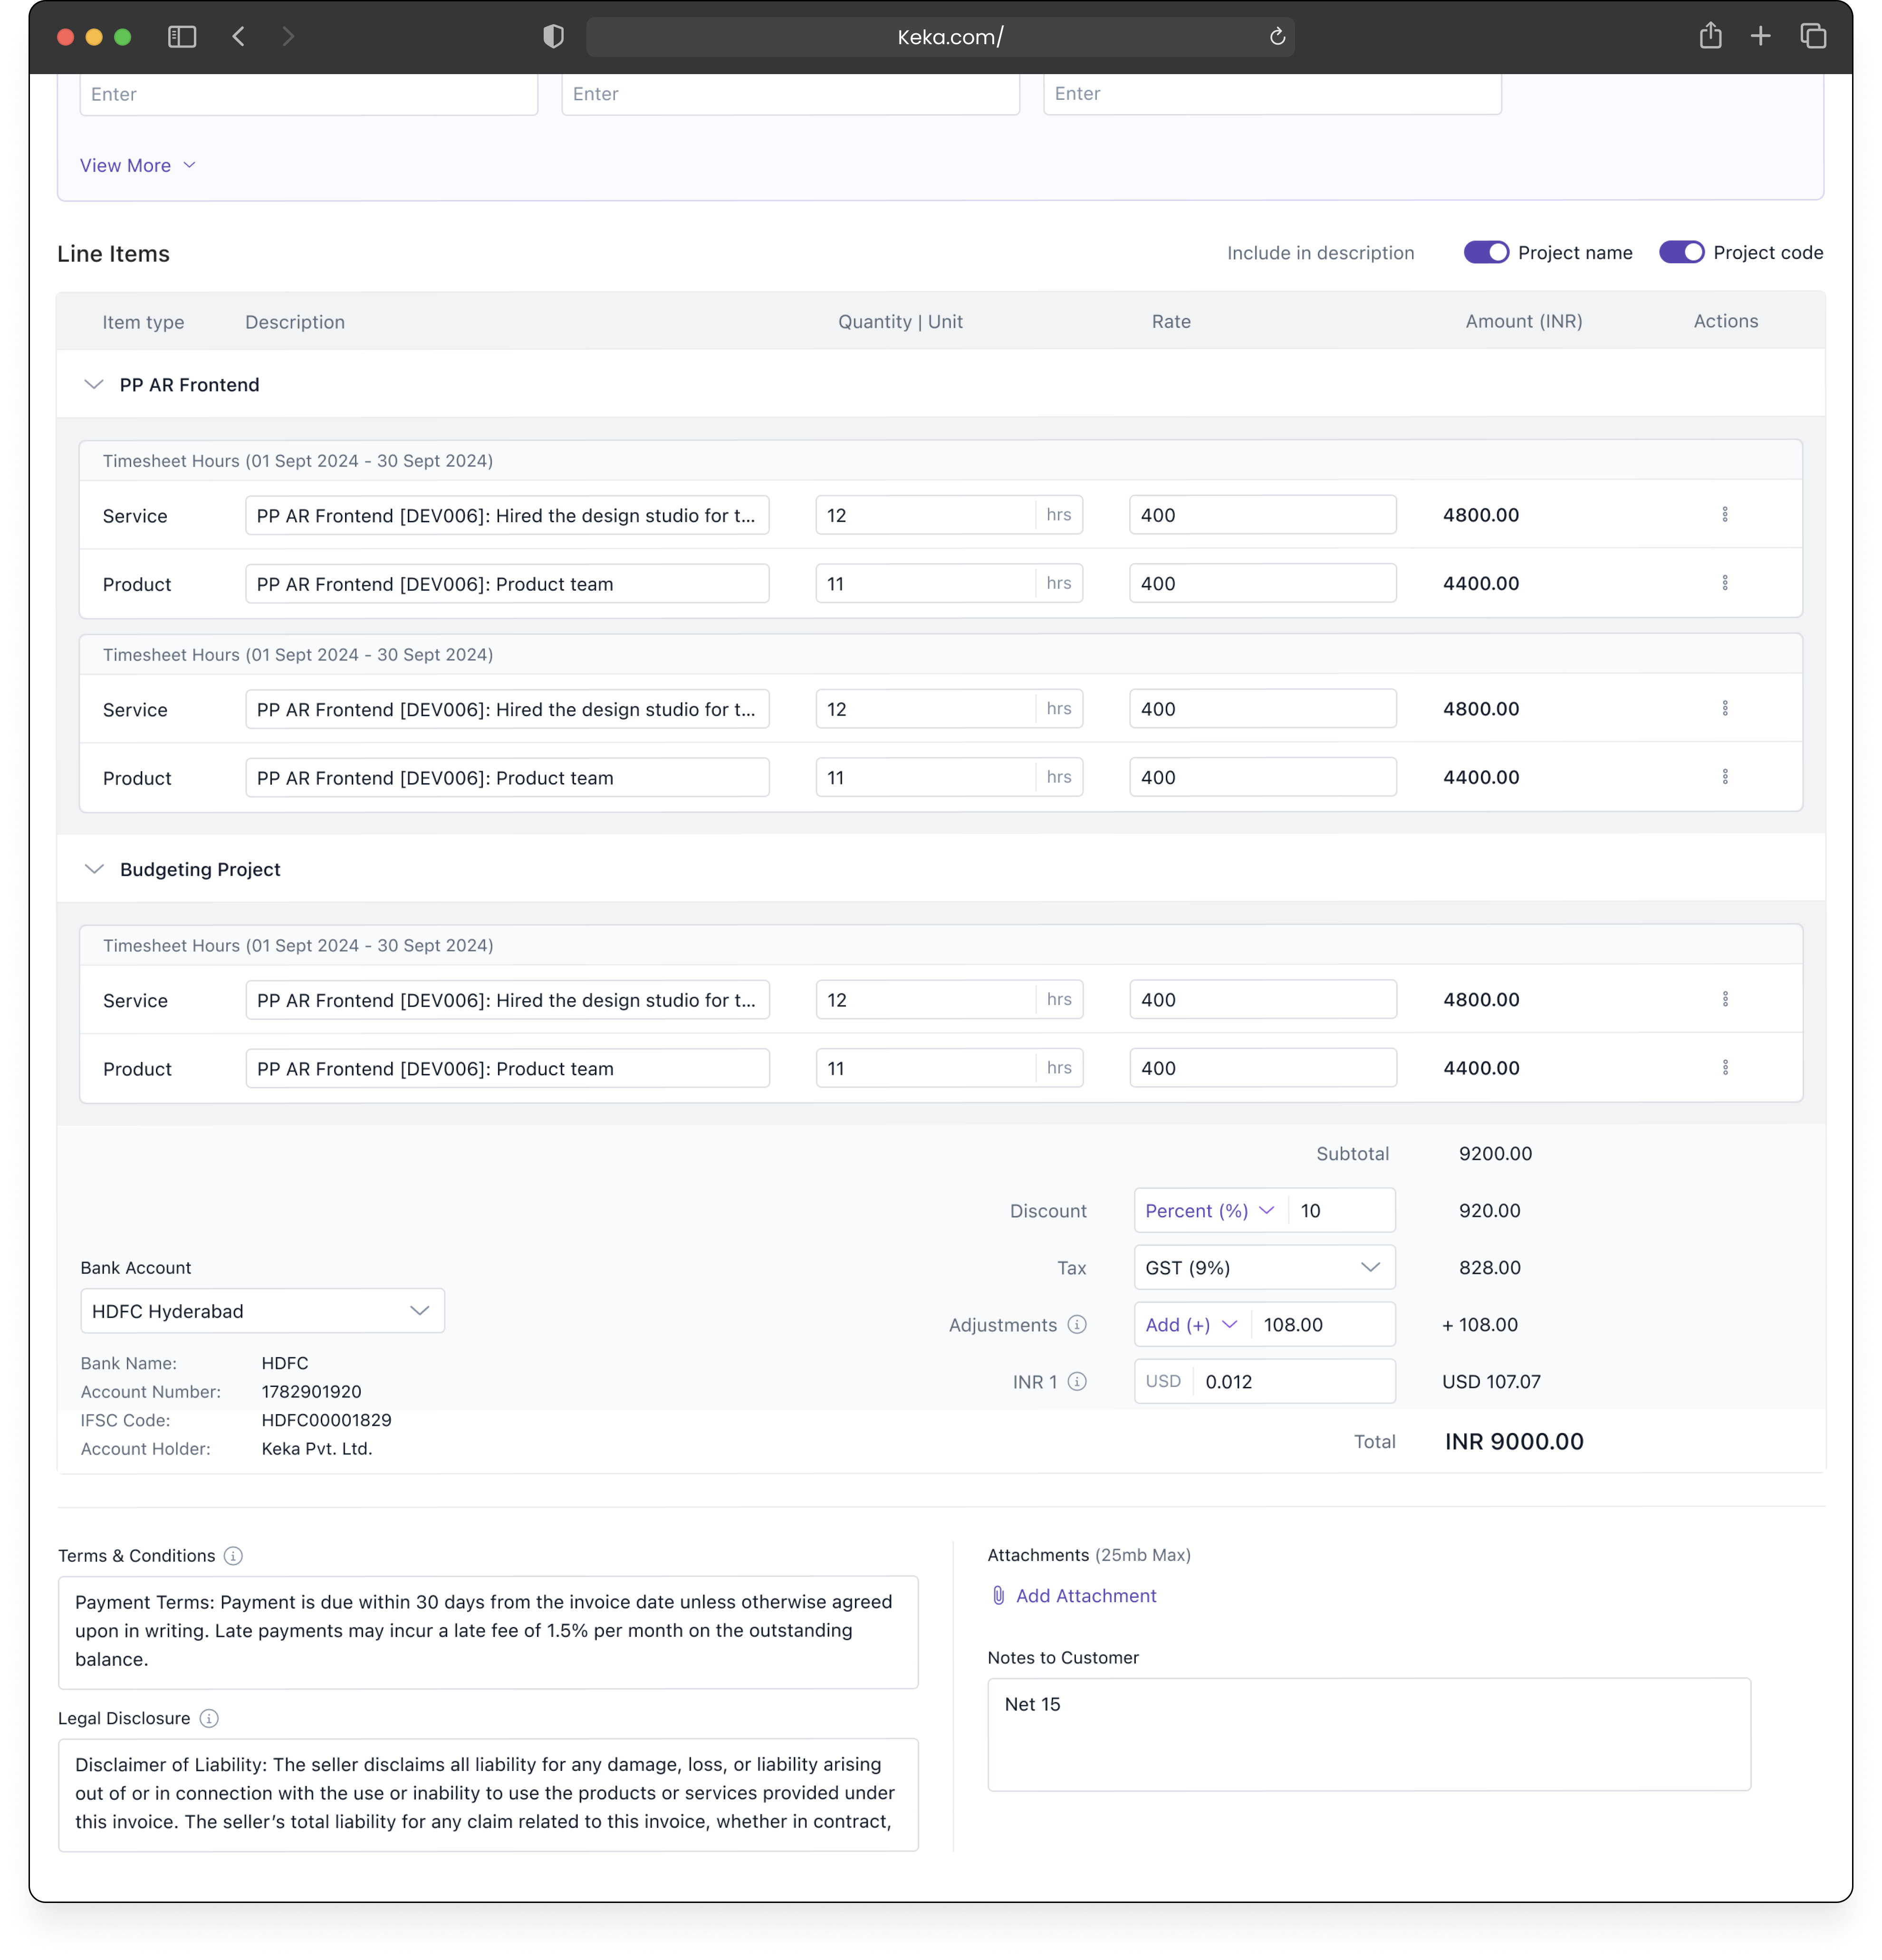The width and height of the screenshot is (1882, 1960).
Task: Open actions for Budgeting Project Product row
Action: click(1725, 1068)
